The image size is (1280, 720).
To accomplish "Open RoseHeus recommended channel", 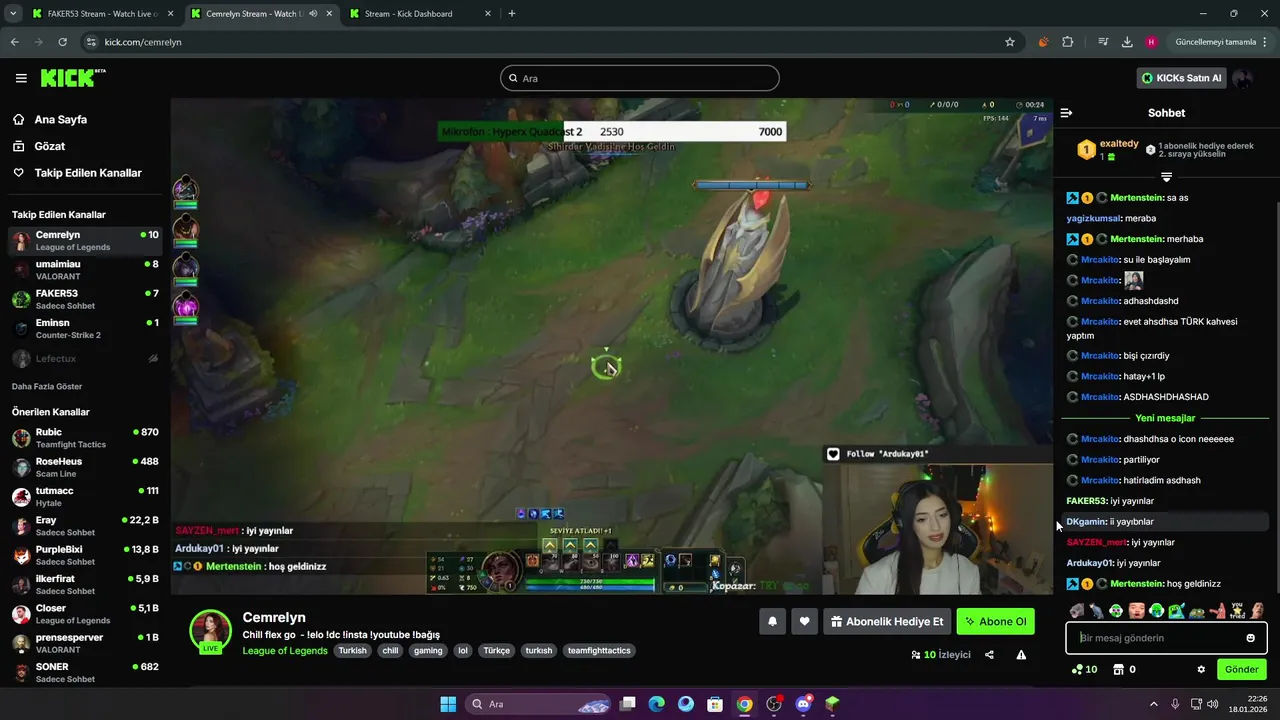I will pos(84,467).
